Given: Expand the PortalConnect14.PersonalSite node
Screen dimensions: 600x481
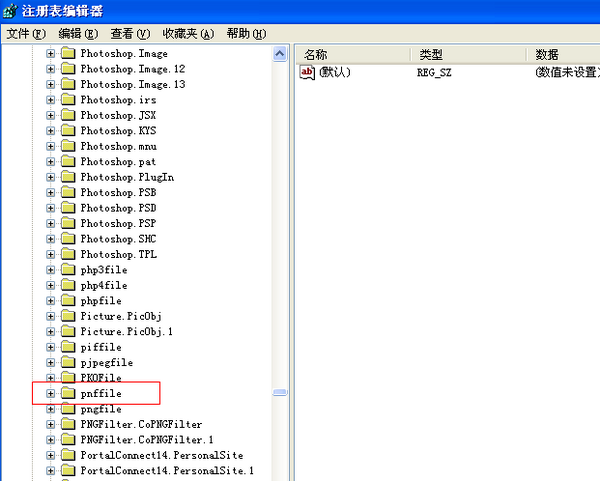Looking at the screenshot, I should pos(50,455).
